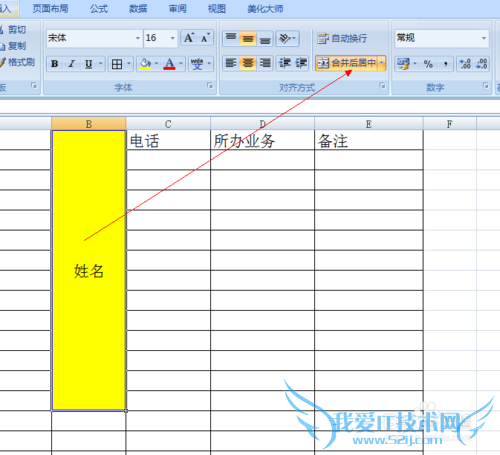Image resolution: width=500 pixels, height=455 pixels.
Task: Open 数字 dialog launcher
Action: [486, 86]
